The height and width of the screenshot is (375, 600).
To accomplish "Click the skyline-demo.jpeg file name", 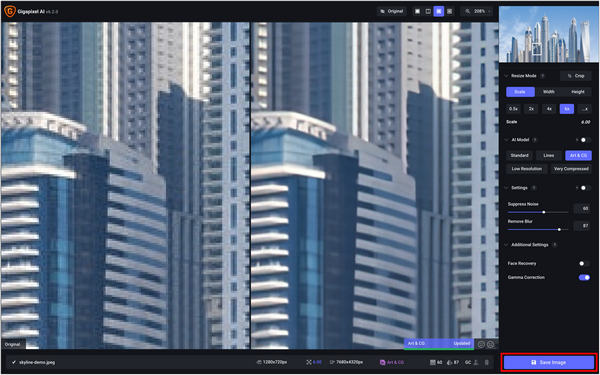I will pos(37,362).
